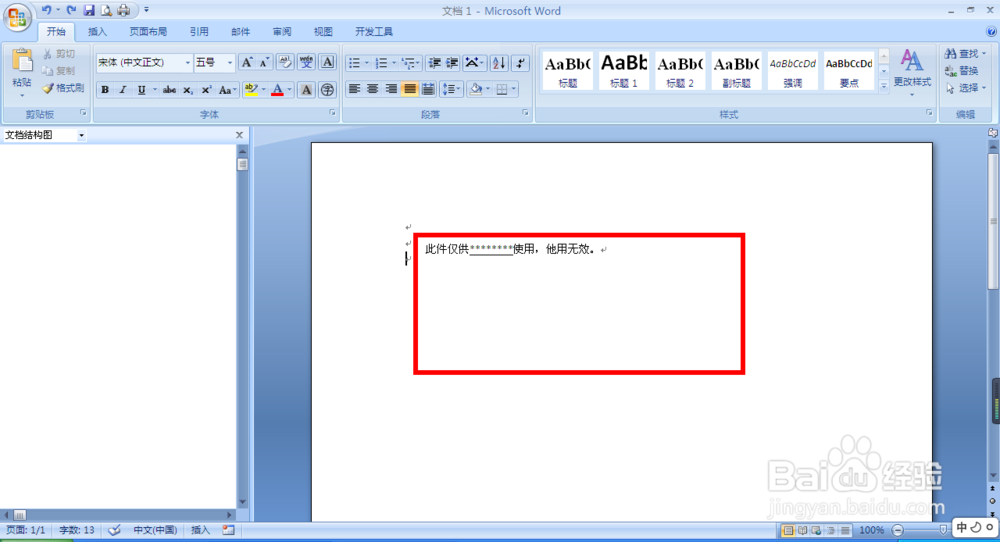Increase paragraph indent
The width and height of the screenshot is (1000, 542).
(452, 62)
